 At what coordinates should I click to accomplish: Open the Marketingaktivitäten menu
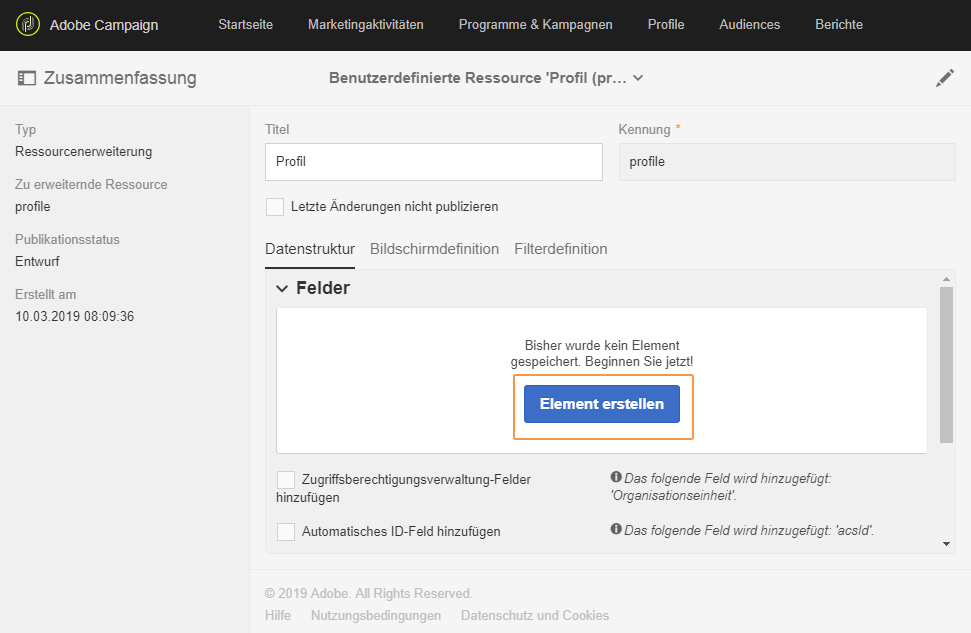(x=365, y=24)
